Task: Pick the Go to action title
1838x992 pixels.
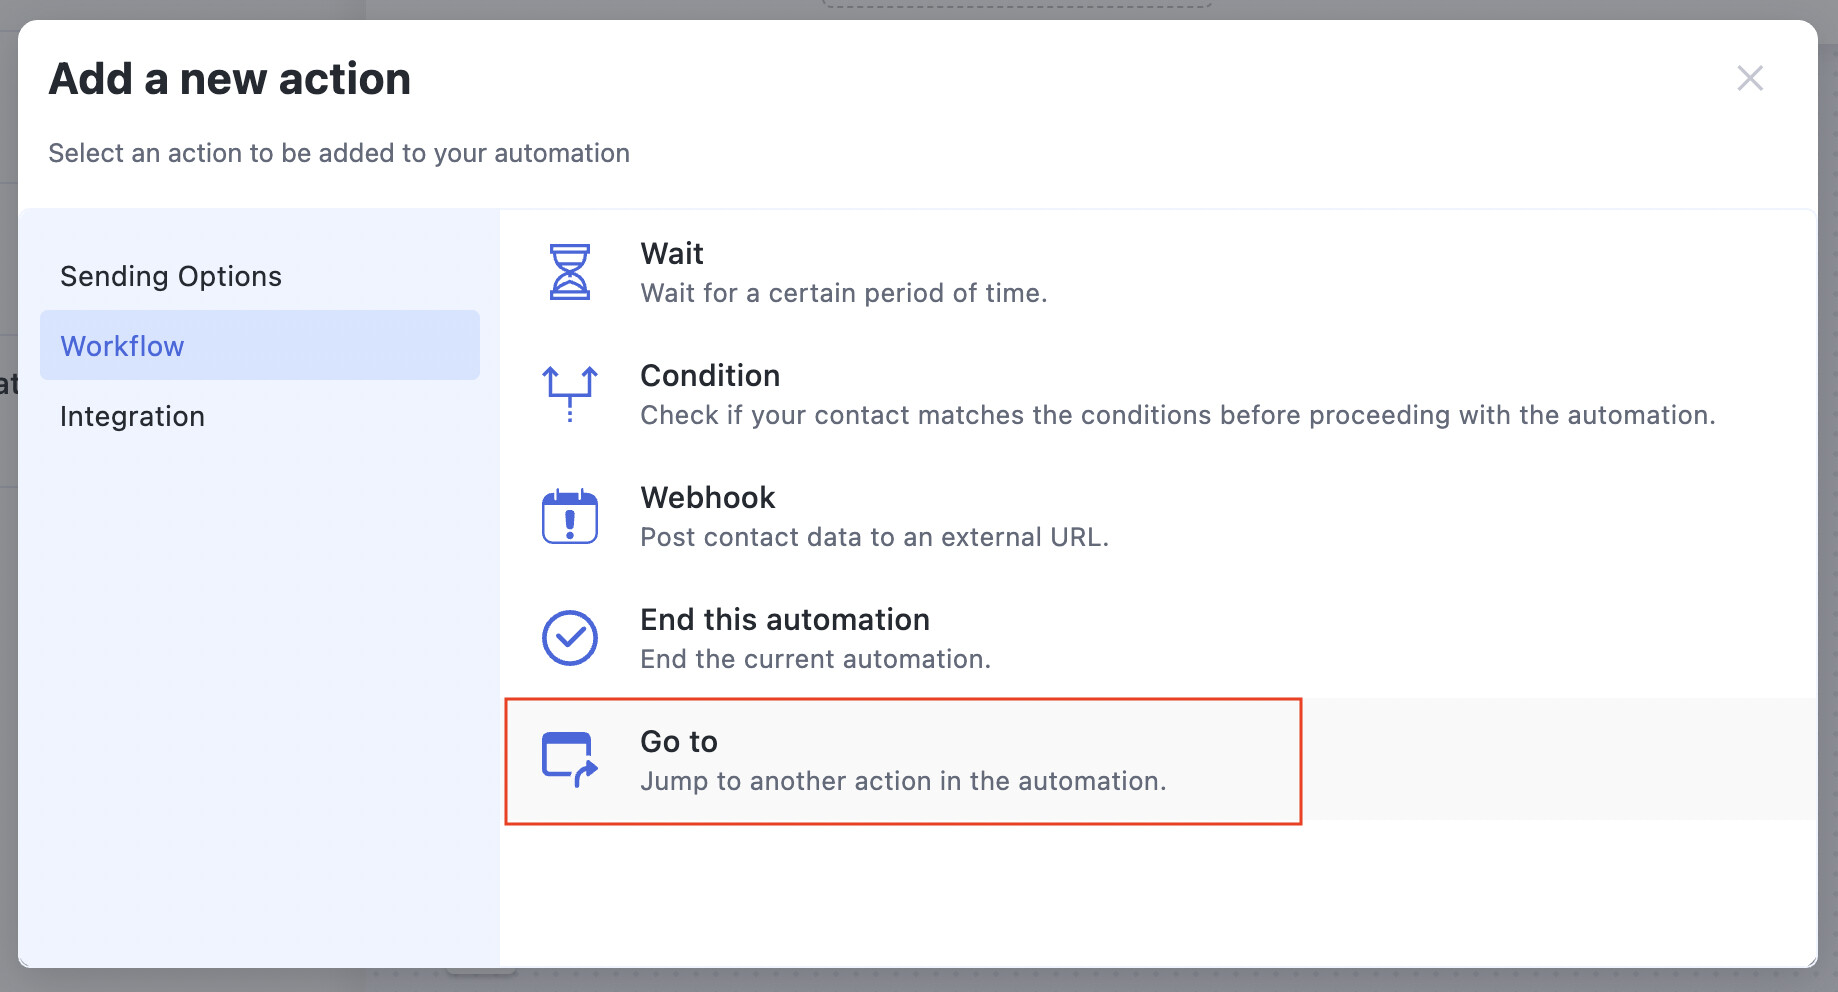Action: [679, 741]
